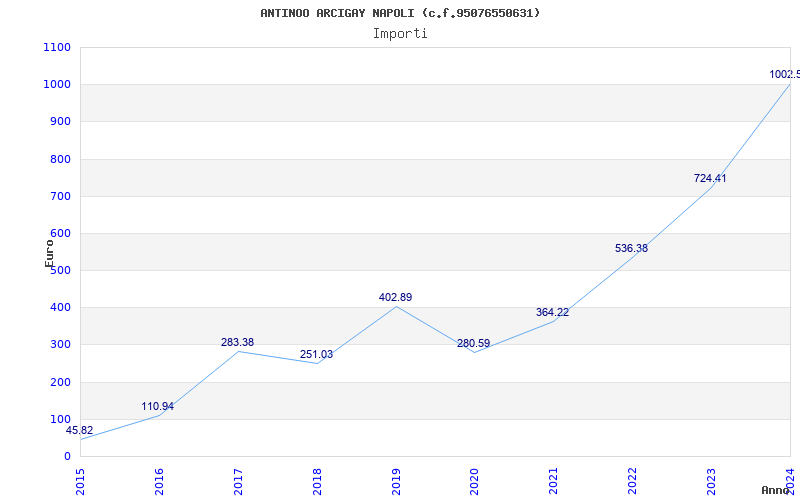Click the 2017 x-axis tick label

click(238, 482)
